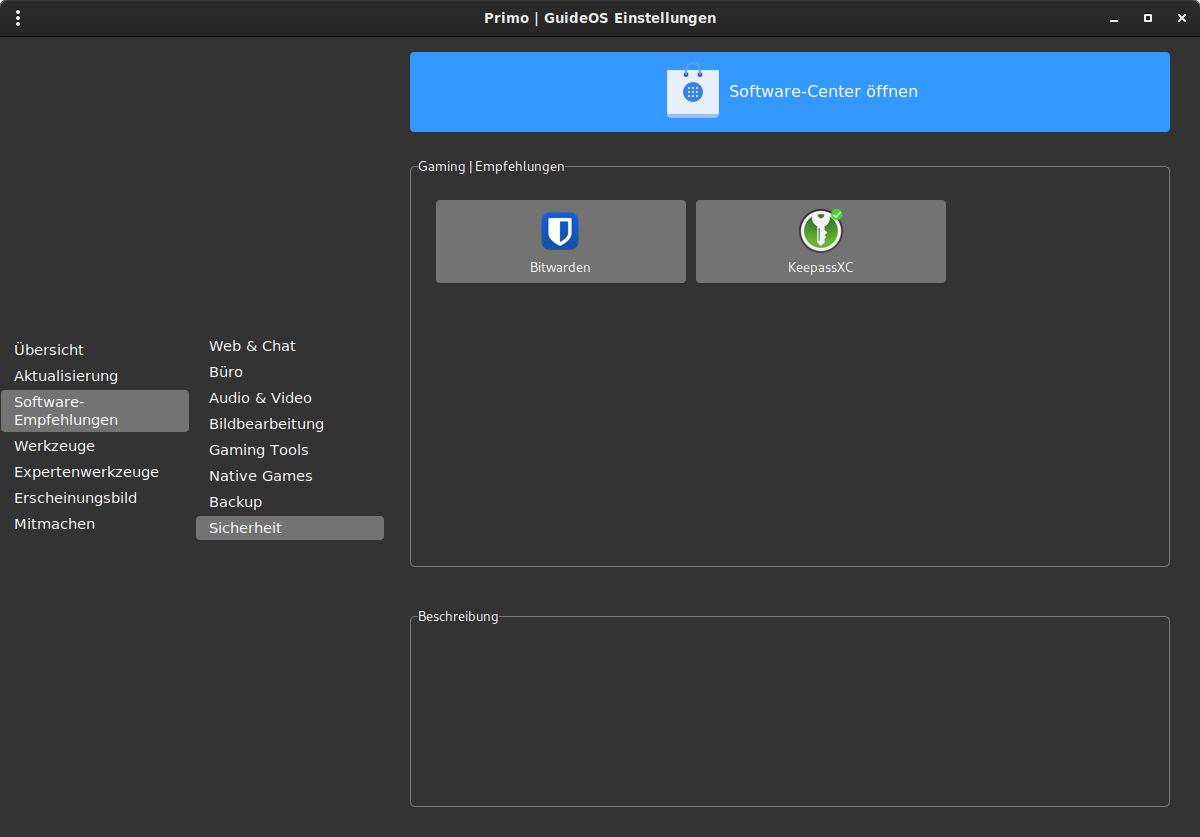1200x837 pixels.
Task: Click the KeepassXC key icon
Action: (820, 231)
